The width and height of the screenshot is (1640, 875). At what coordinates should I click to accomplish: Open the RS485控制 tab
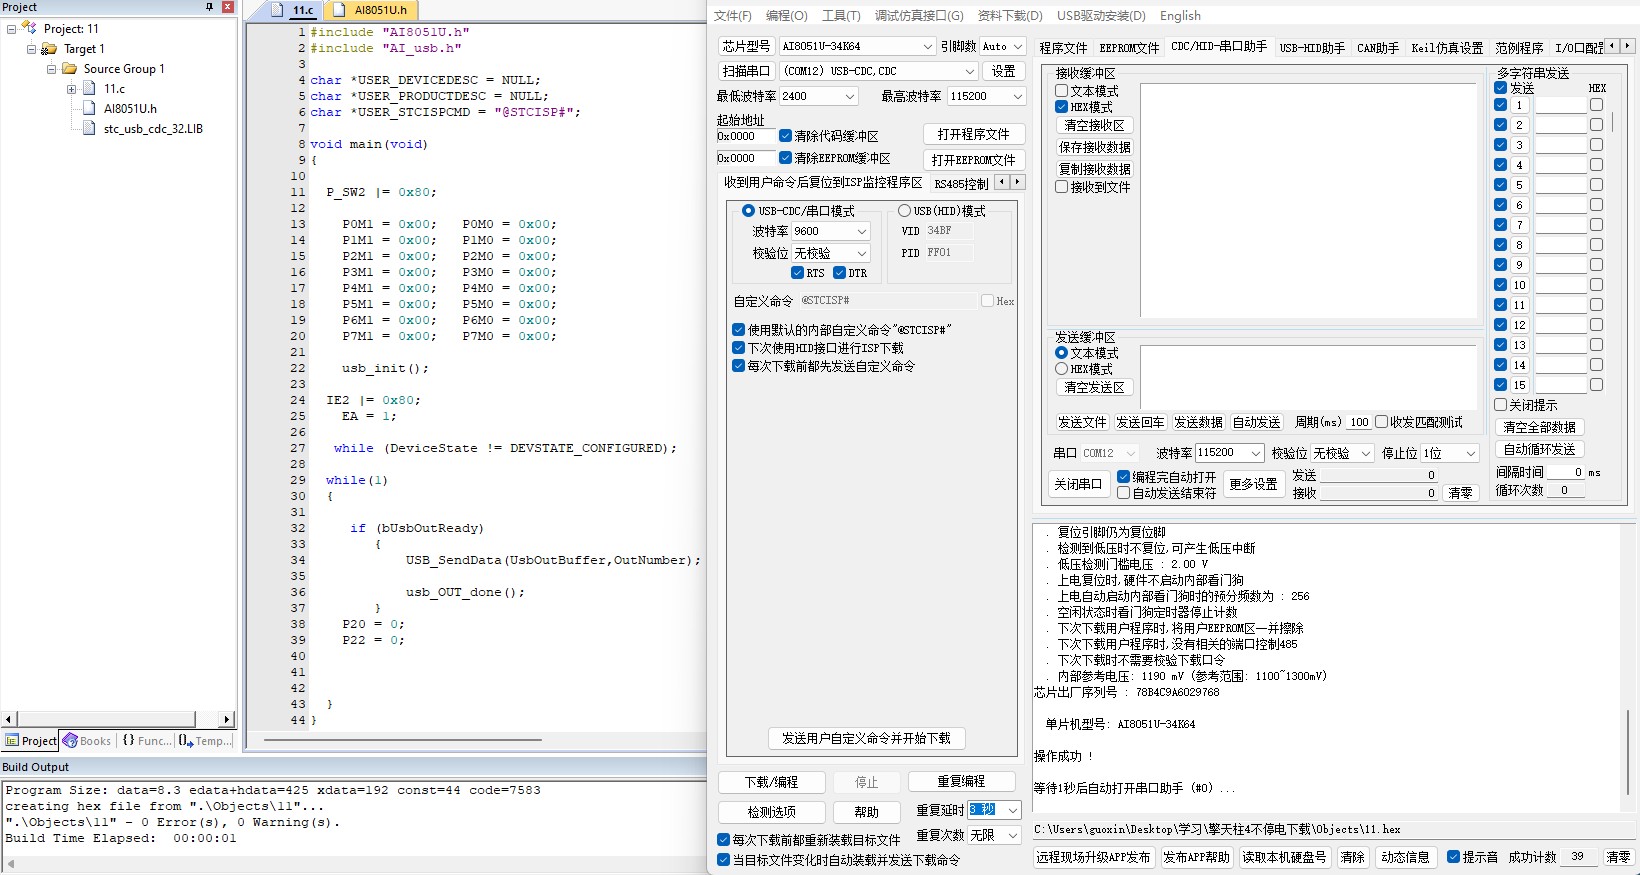pos(960,183)
